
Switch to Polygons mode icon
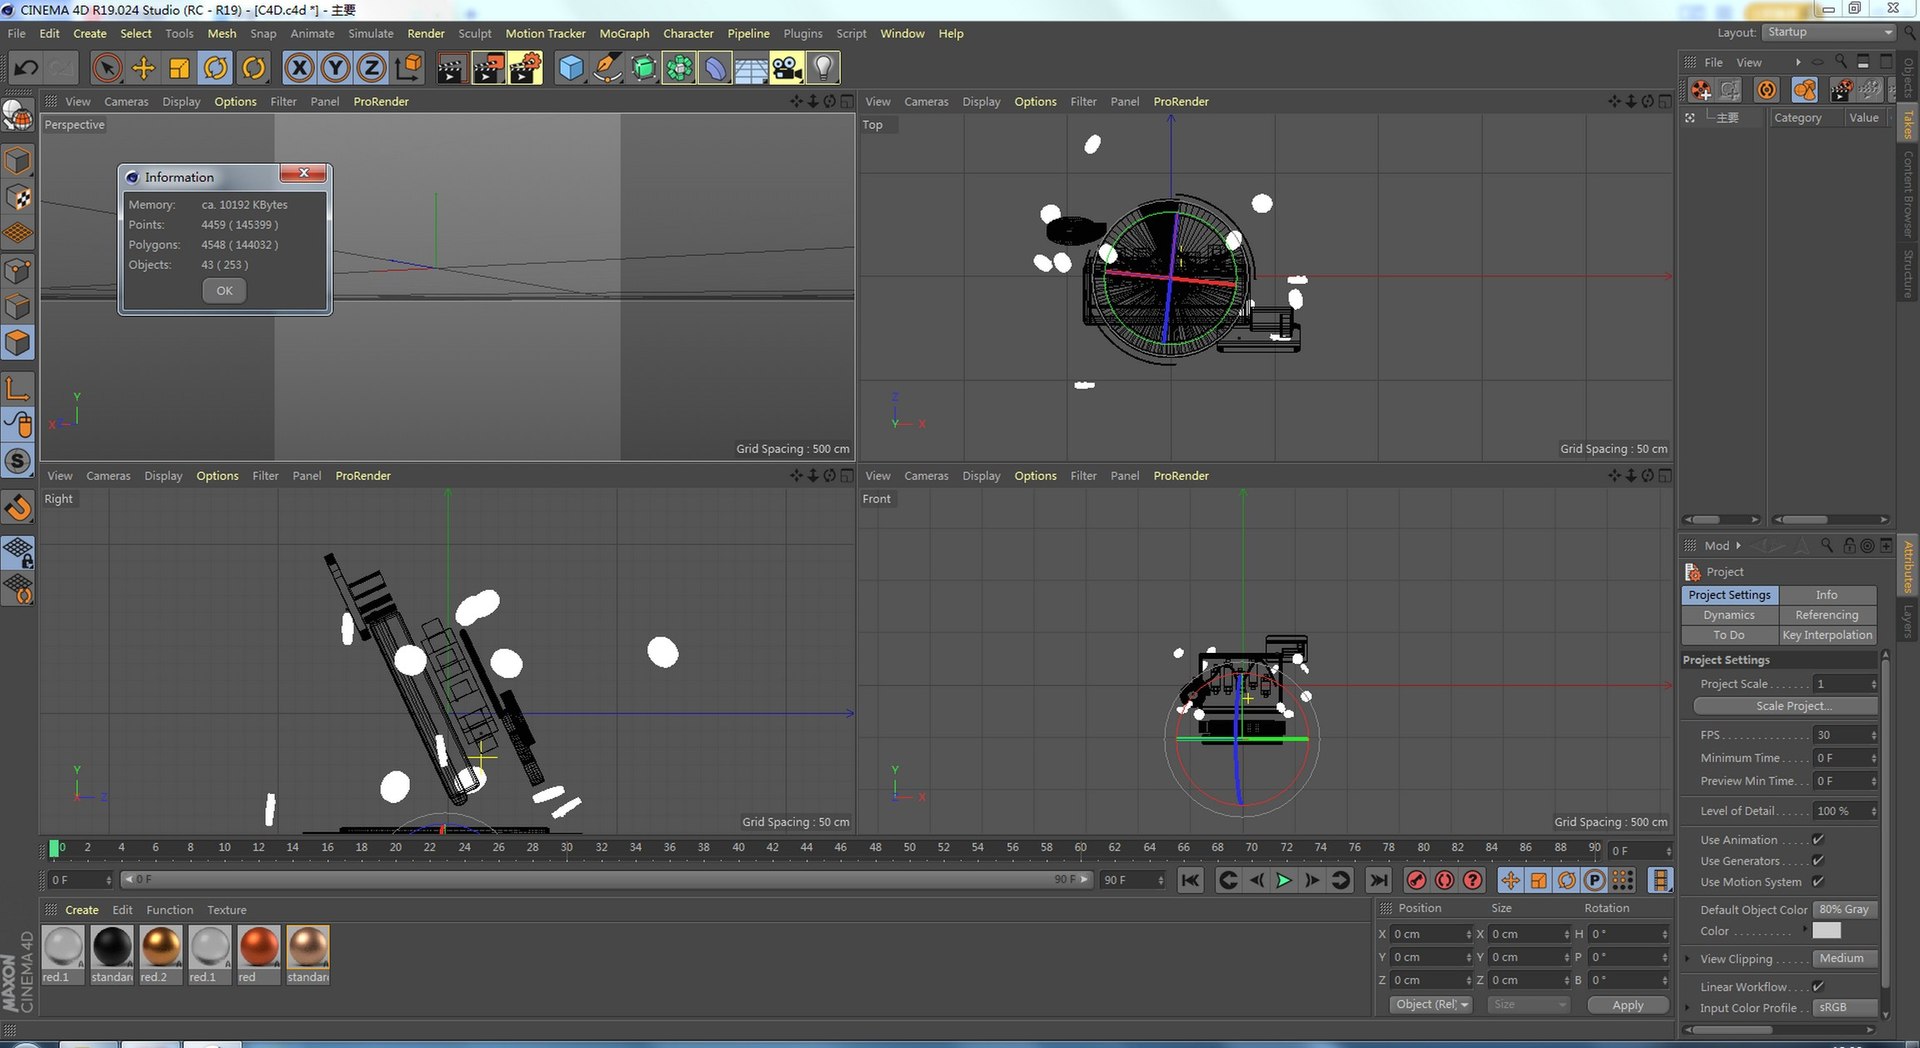(18, 343)
